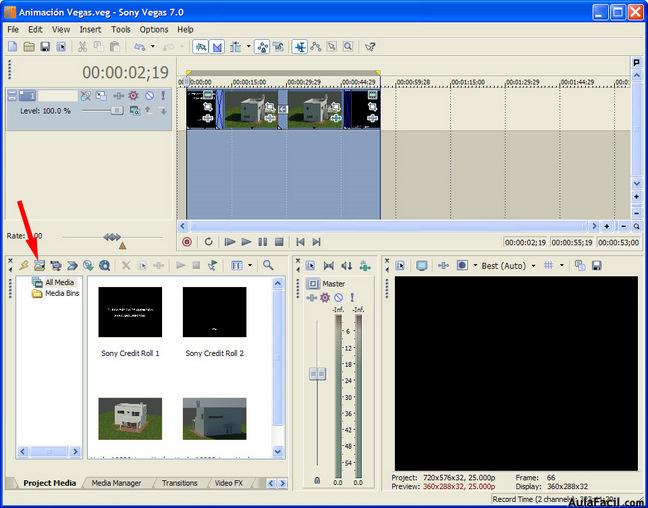Open the Tools menu
This screenshot has width=648, height=508.
tap(121, 29)
